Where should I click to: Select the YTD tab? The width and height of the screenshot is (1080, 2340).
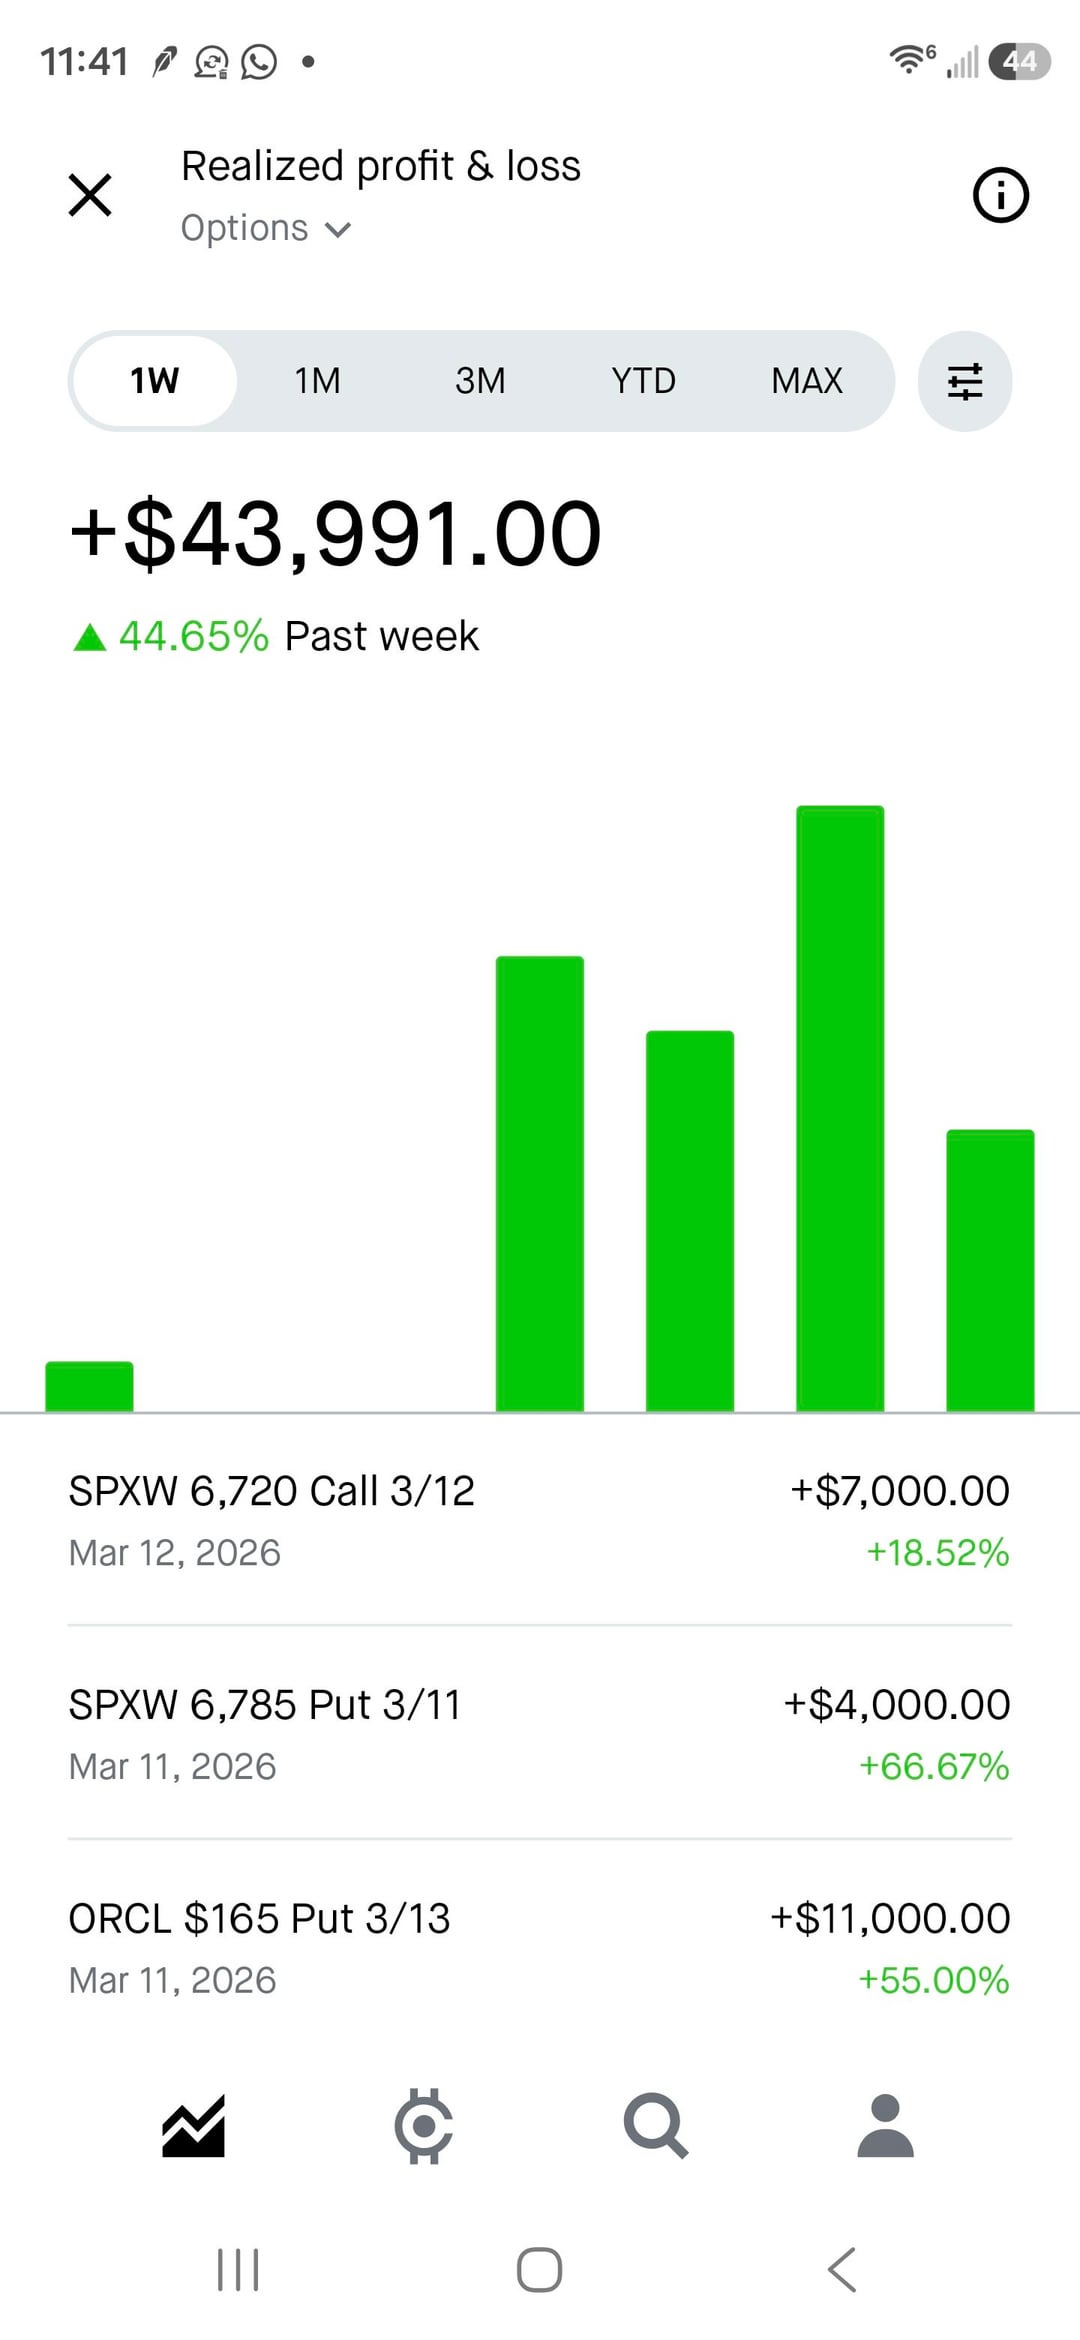click(x=643, y=381)
